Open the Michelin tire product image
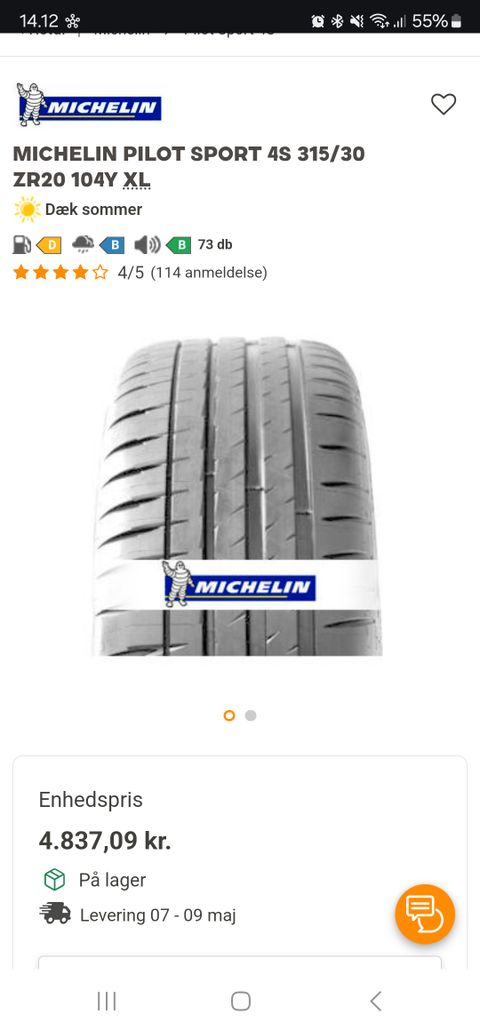The image size is (480, 1029). pos(237,497)
